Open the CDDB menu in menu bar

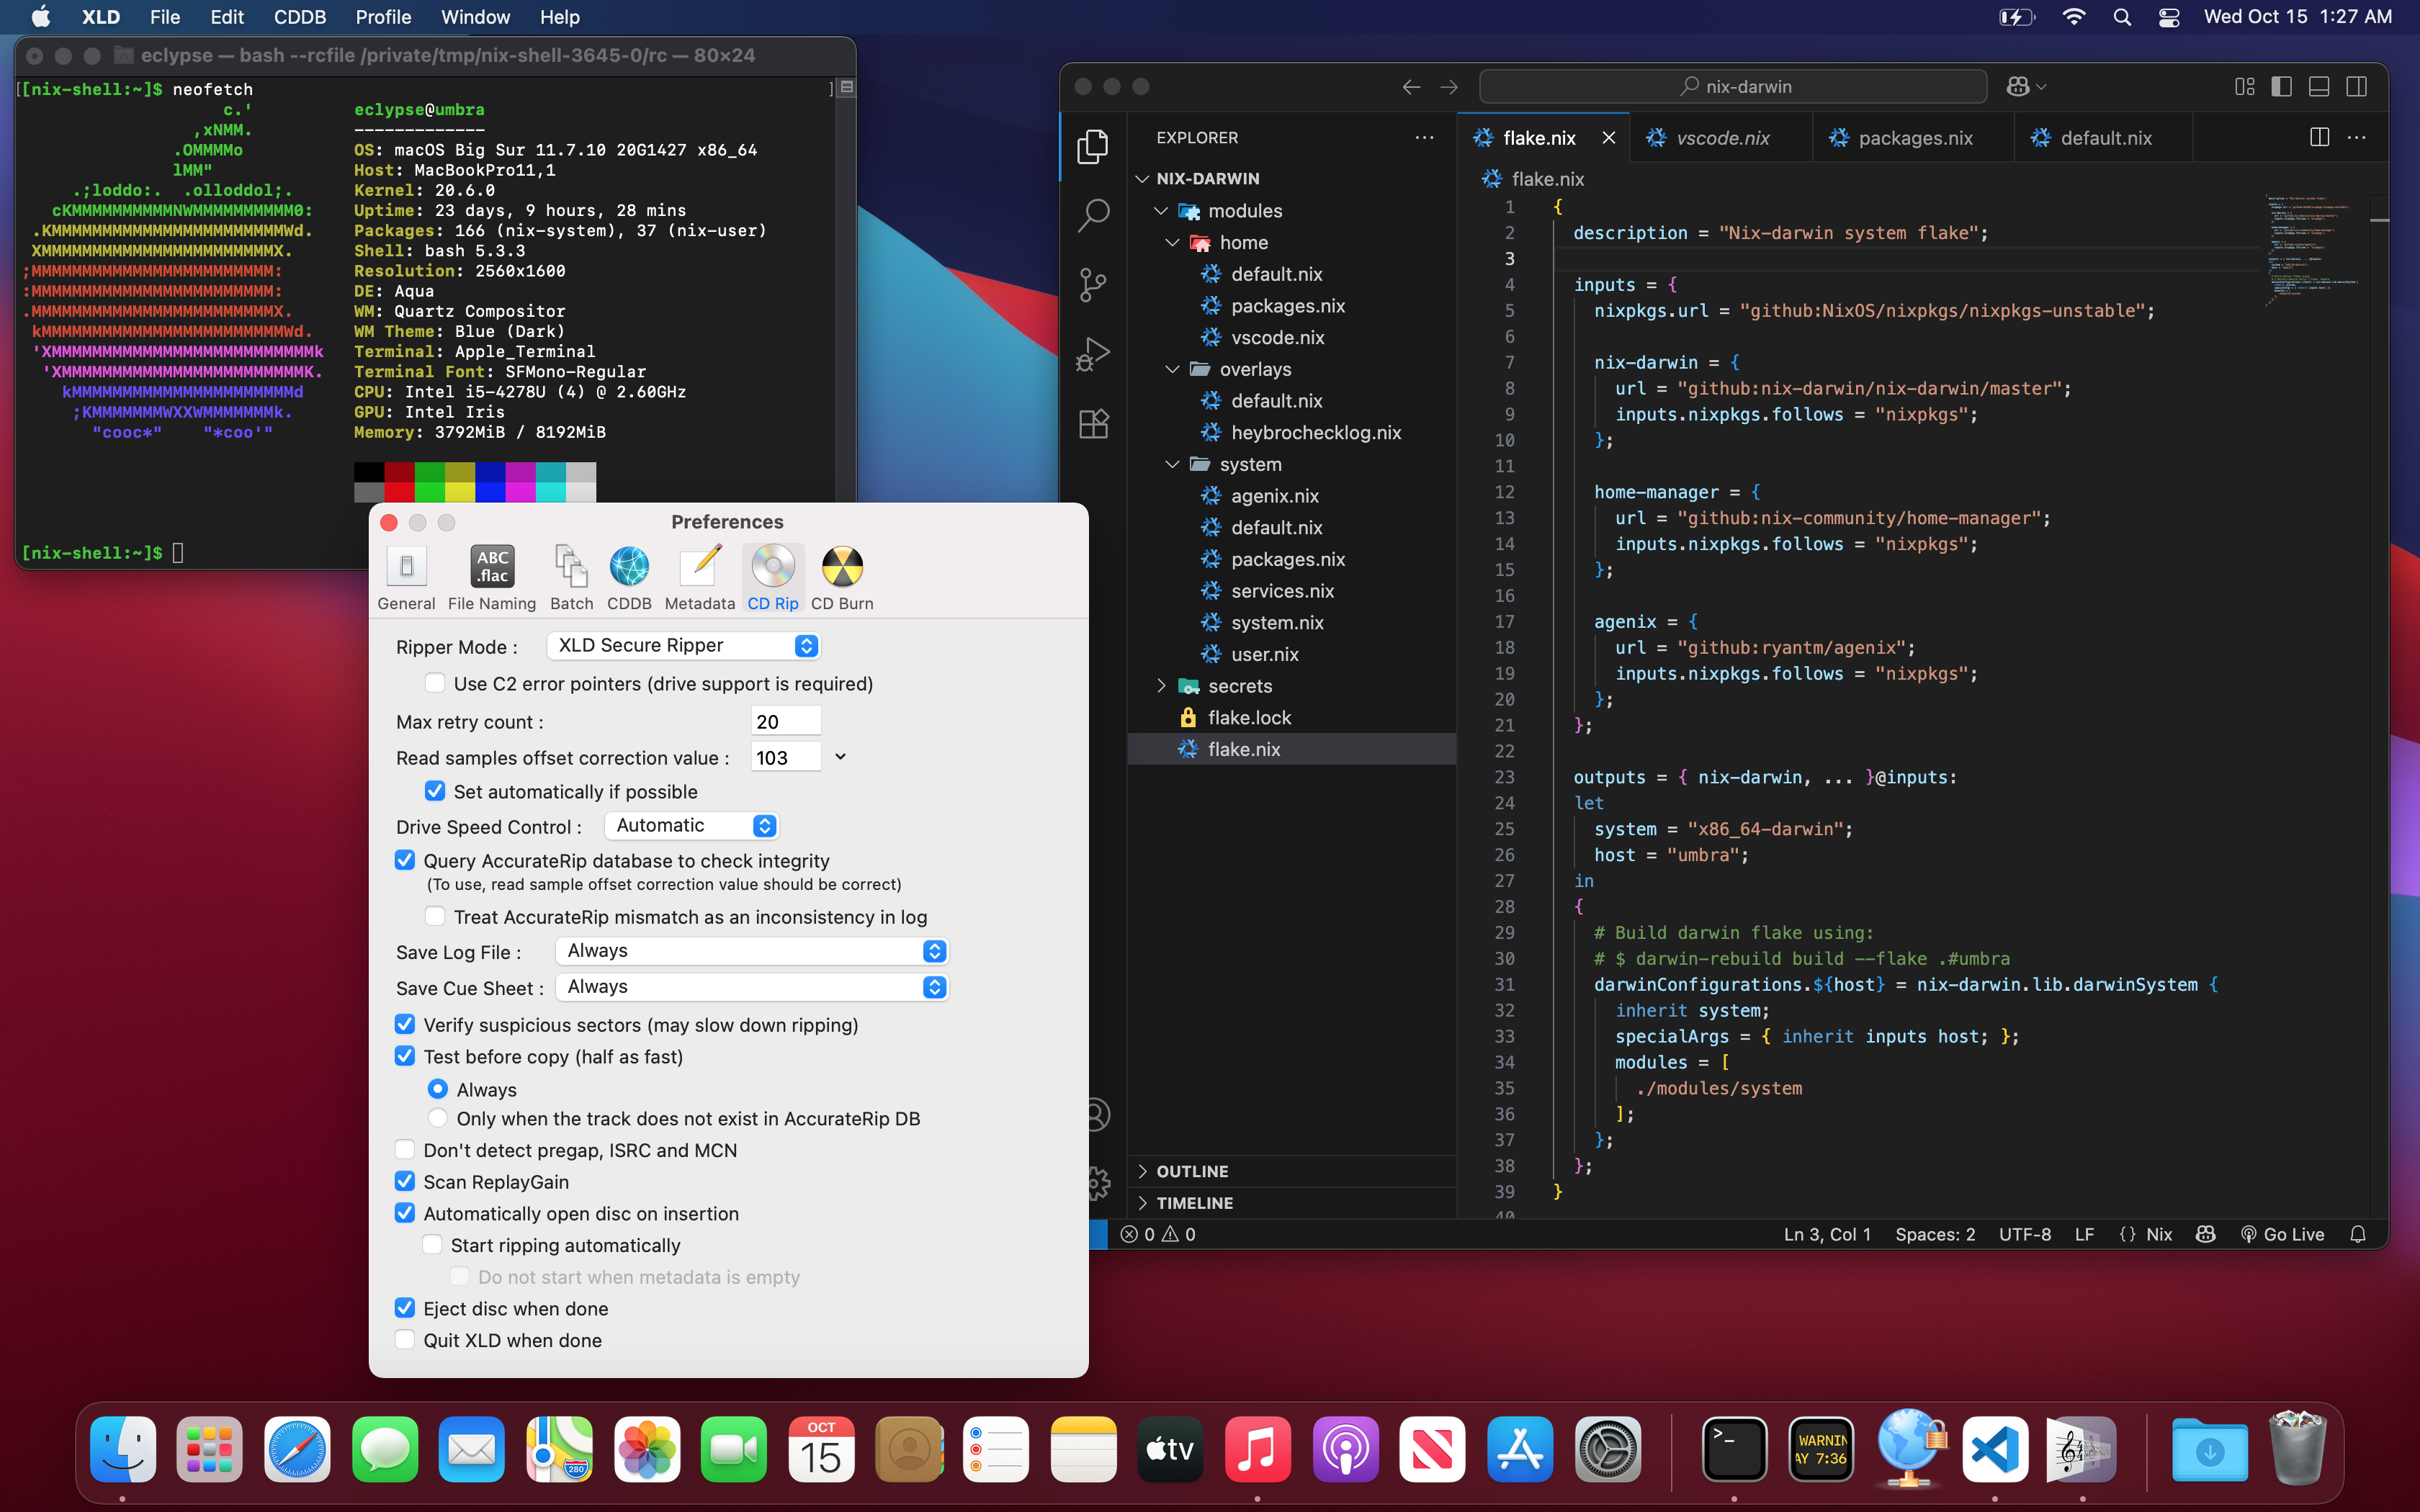point(299,17)
